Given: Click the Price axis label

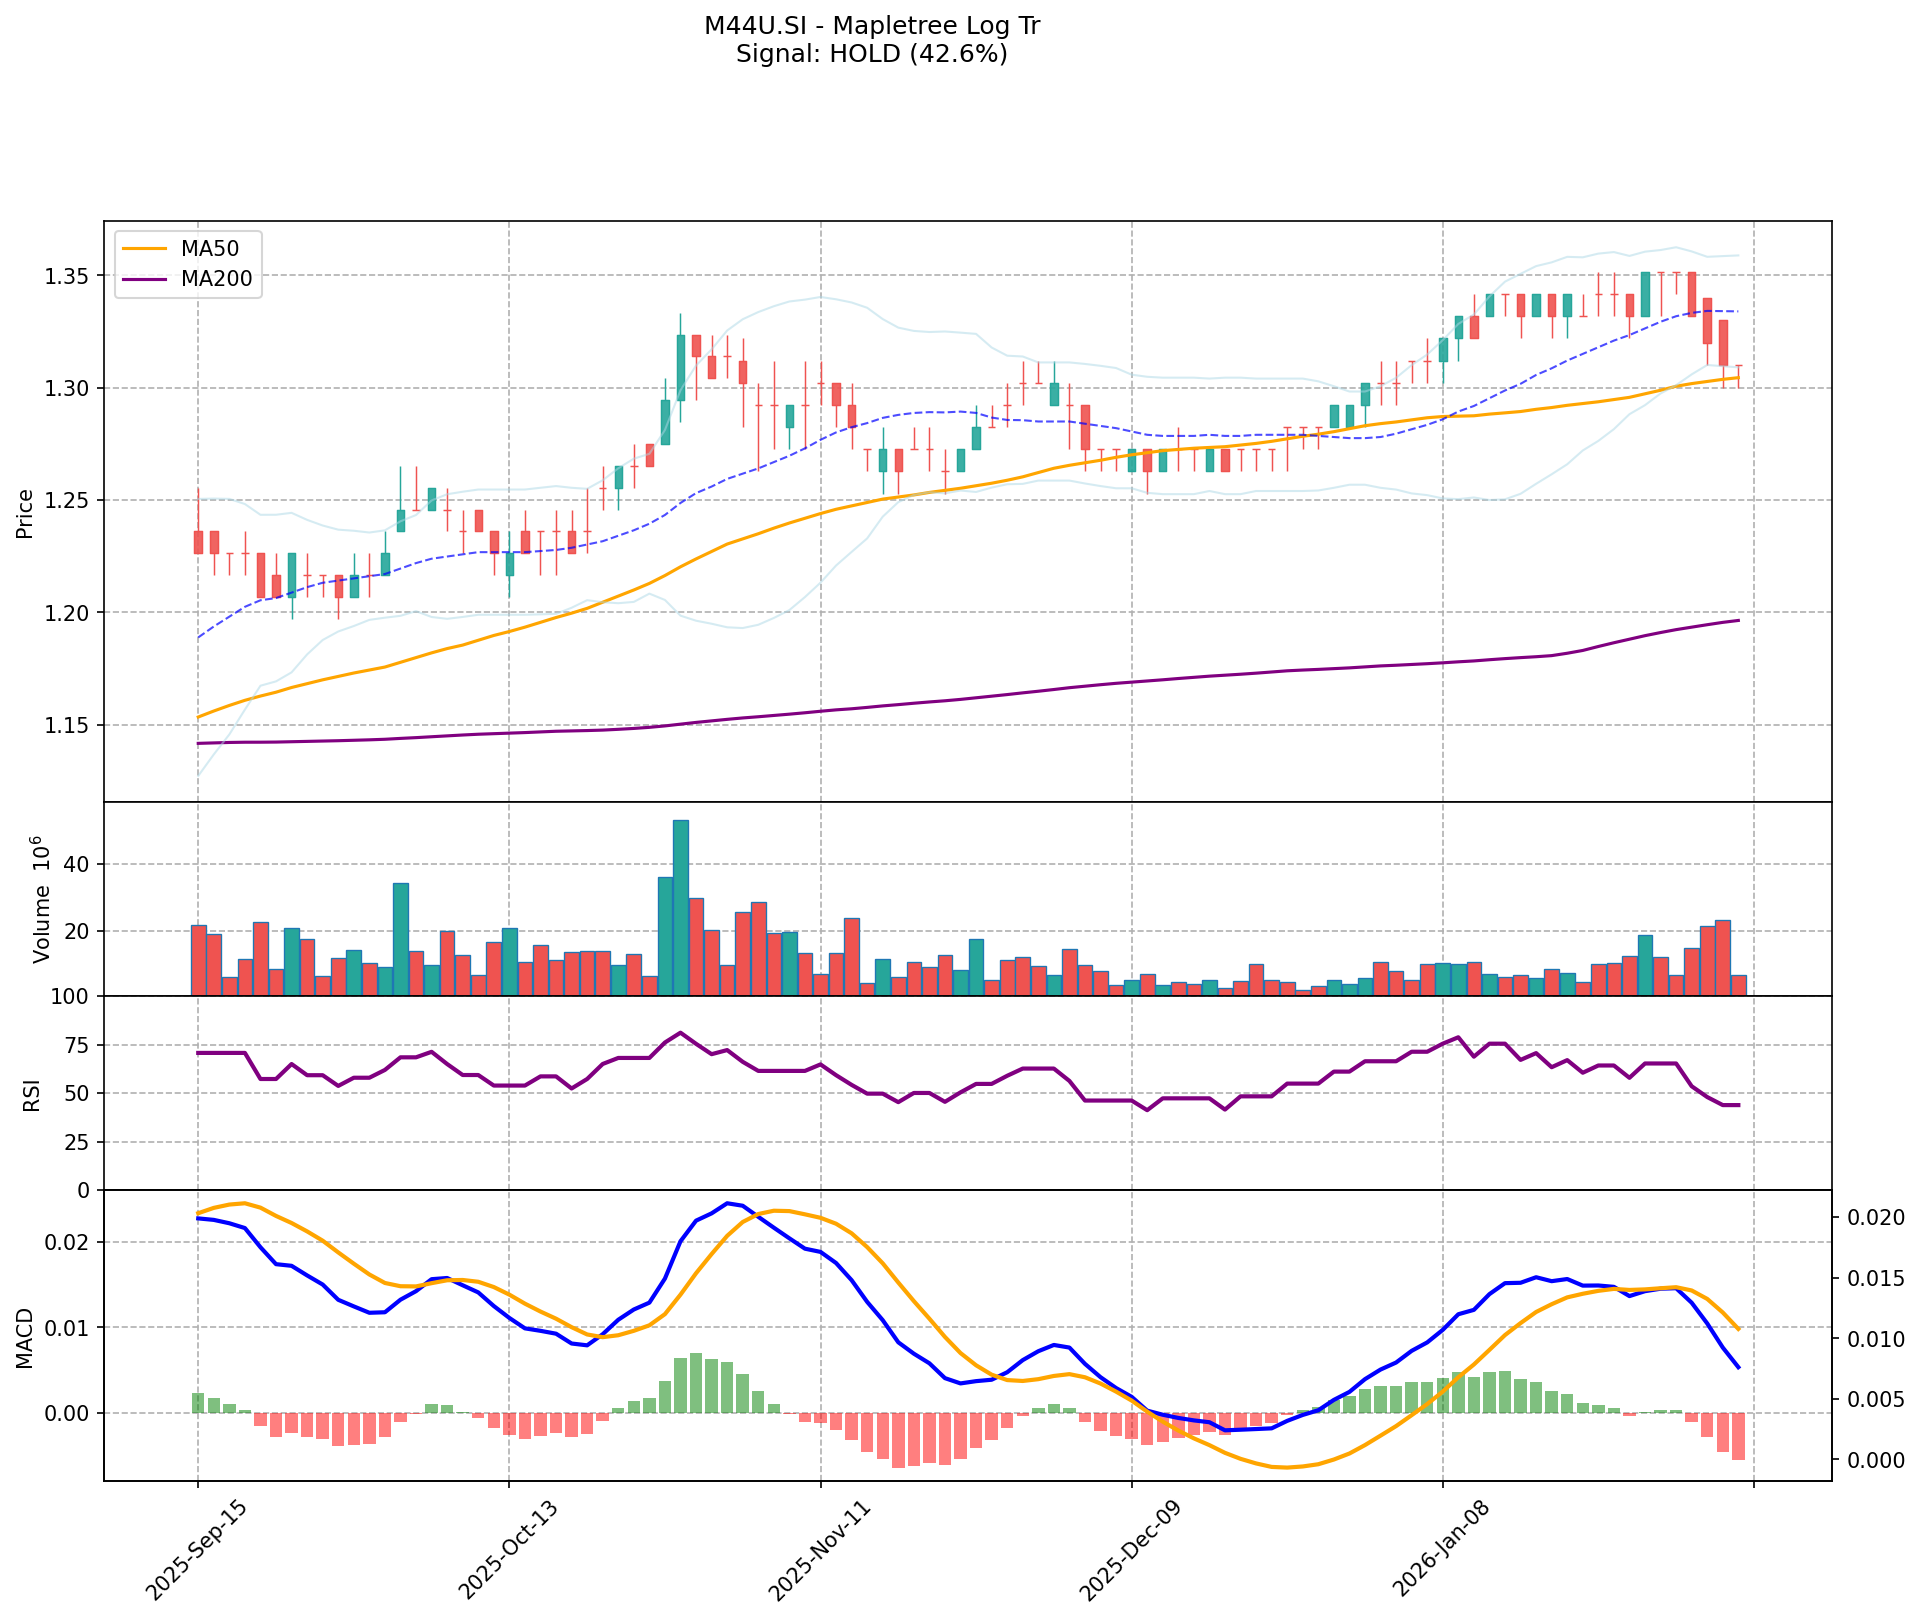Looking at the screenshot, I should pos(26,513).
